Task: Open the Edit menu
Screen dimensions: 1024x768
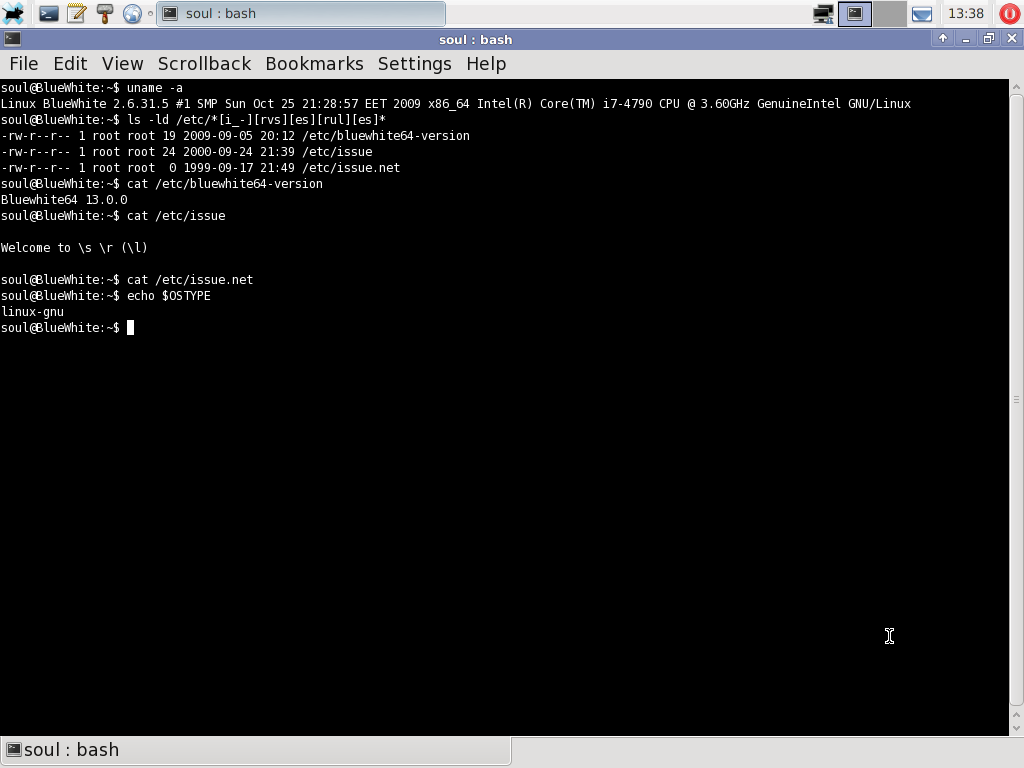Action: (x=71, y=63)
